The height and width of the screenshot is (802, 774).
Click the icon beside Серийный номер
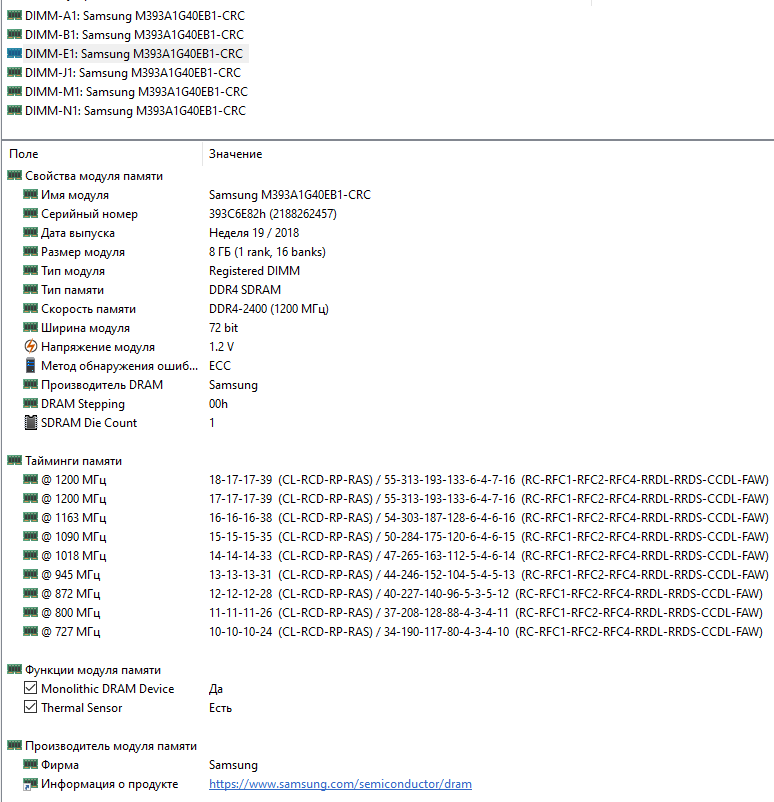[31, 213]
